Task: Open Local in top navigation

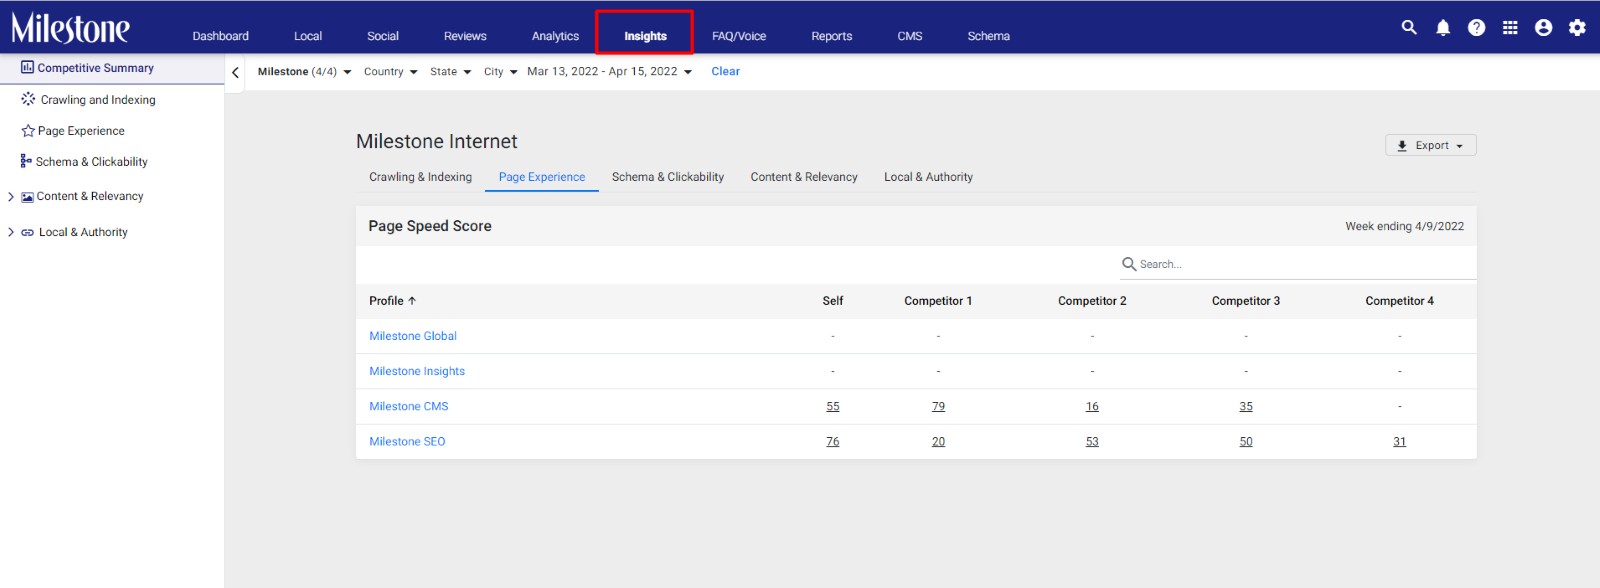Action: tap(308, 36)
